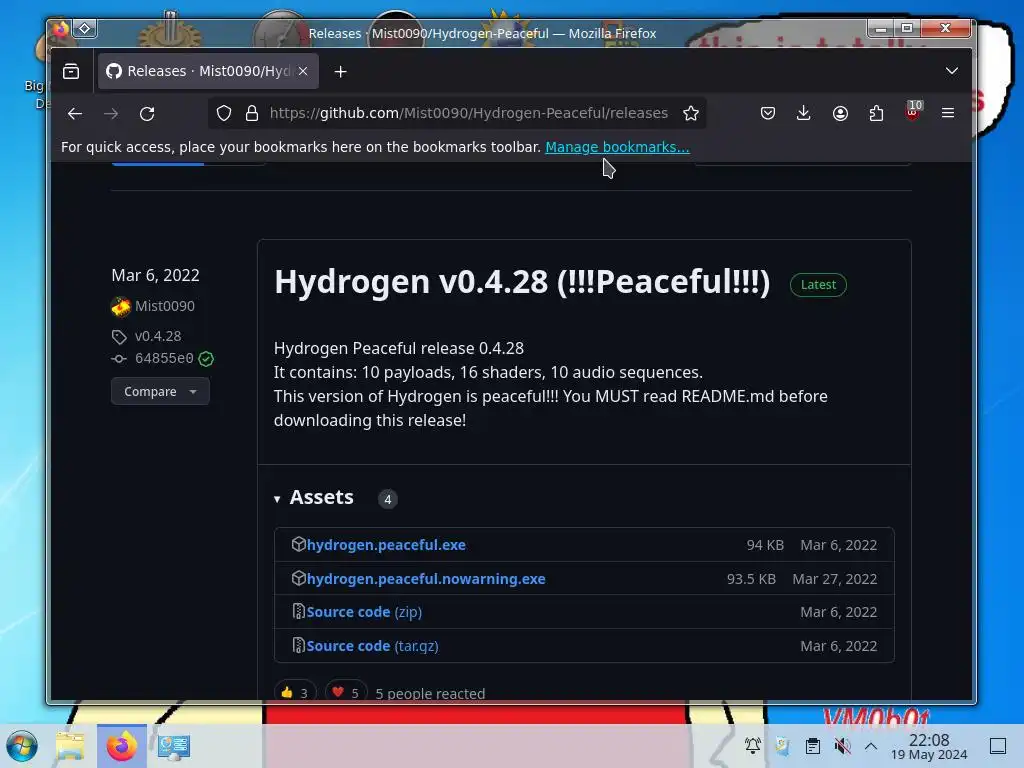
Task: Click Show Desktop taskbar button
Action: (998, 746)
